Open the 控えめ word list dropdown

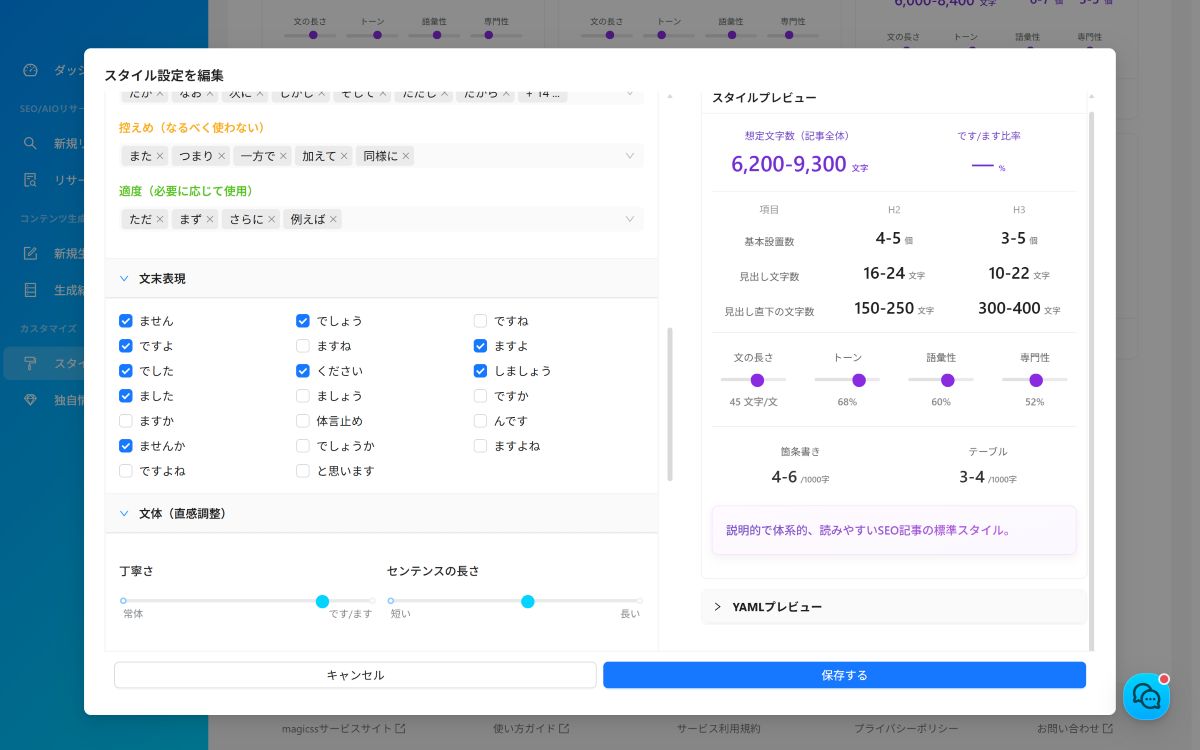pos(630,156)
